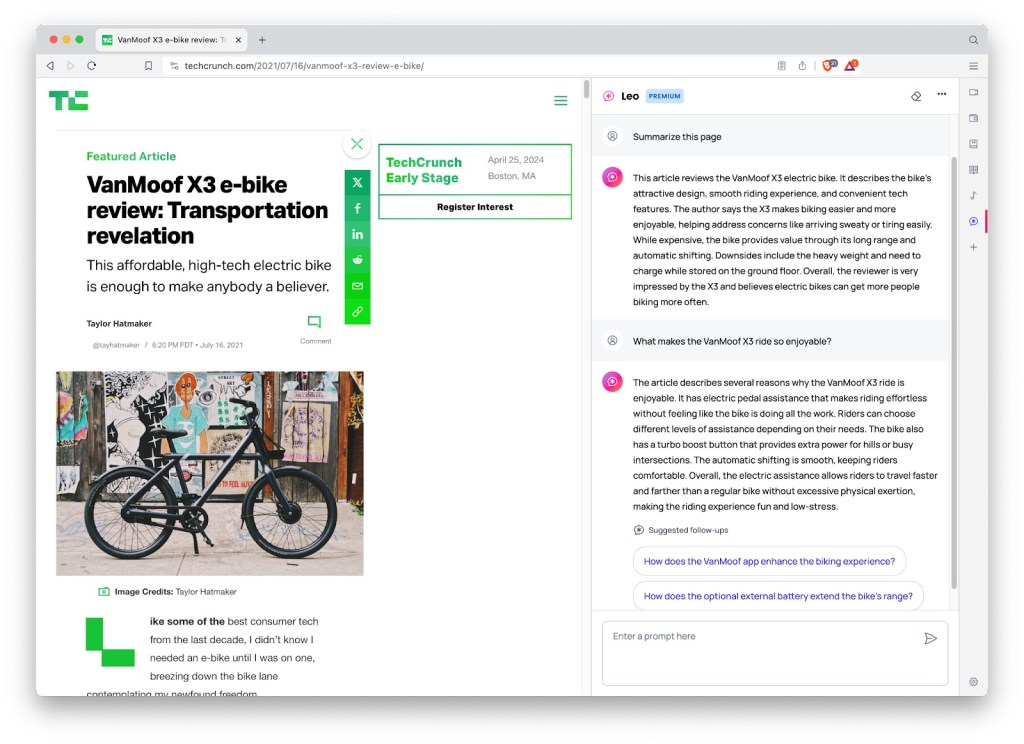Open Leo three-dot options menu
The height and width of the screenshot is (744, 1024).
pyautogui.click(x=941, y=94)
